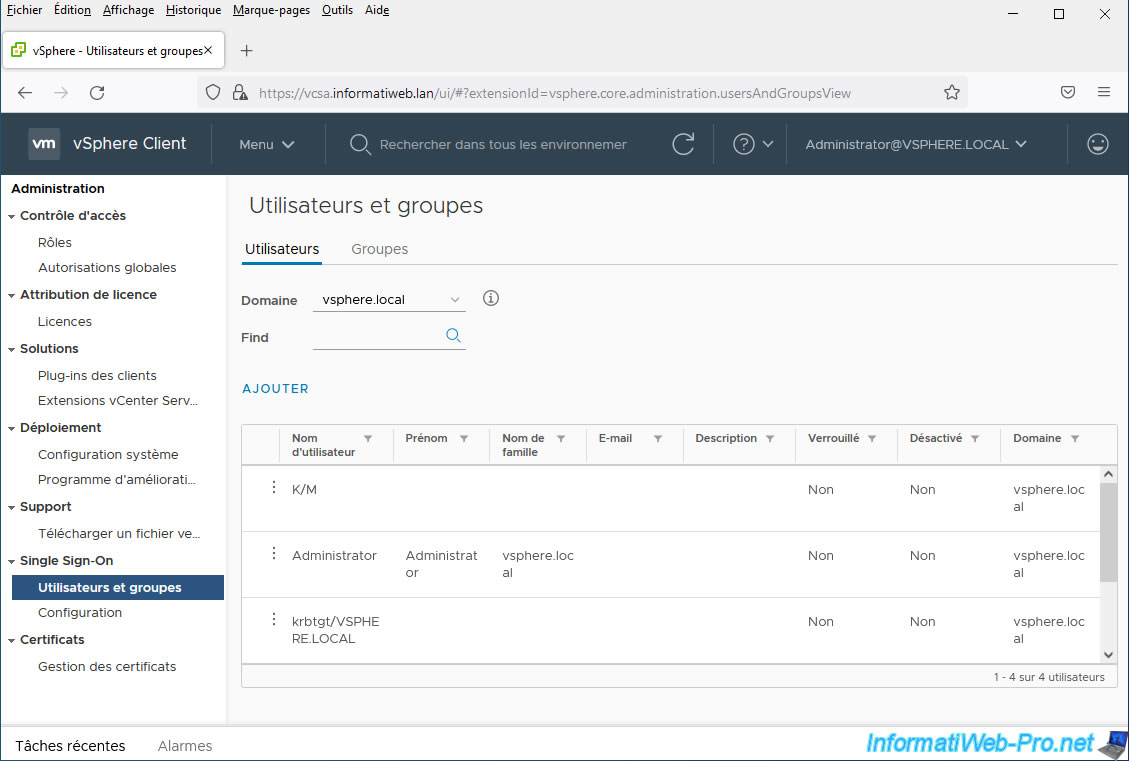Screen dimensions: 1129x761
Task: Collapse the Déploiement section
Action: tap(12, 428)
